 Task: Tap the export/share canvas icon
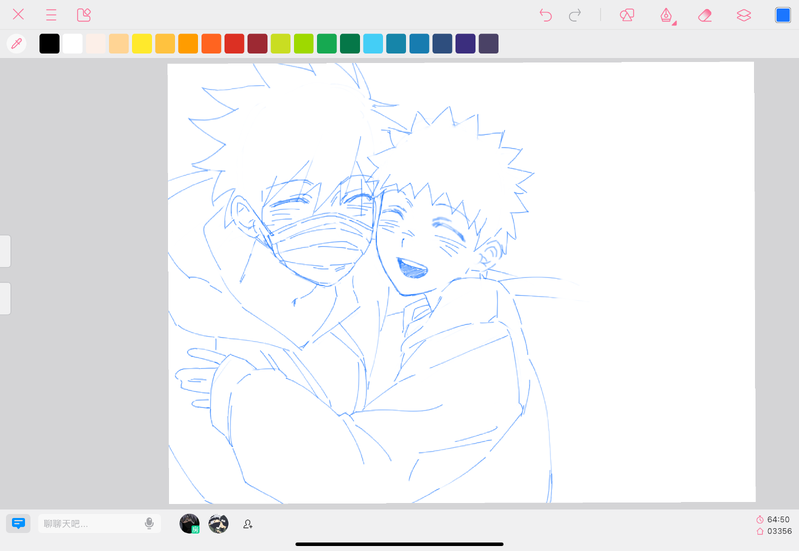[84, 15]
